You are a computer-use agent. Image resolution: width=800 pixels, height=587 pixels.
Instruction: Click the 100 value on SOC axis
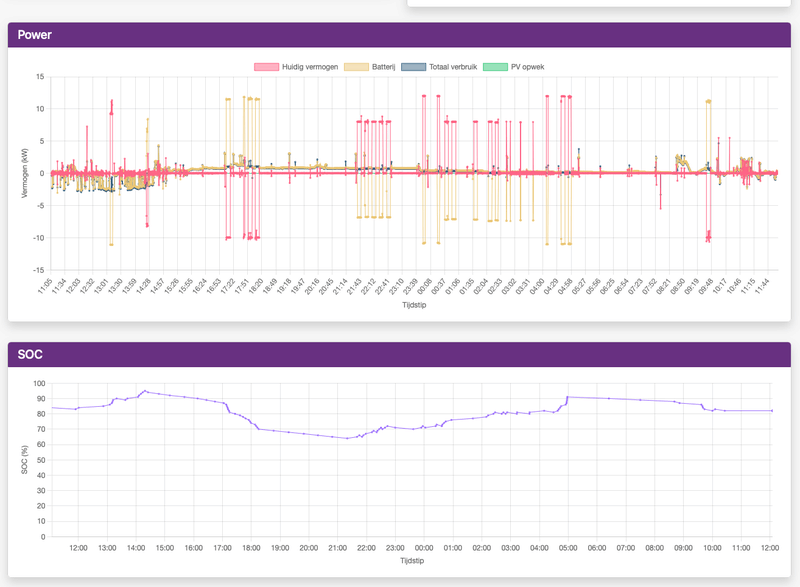point(39,383)
